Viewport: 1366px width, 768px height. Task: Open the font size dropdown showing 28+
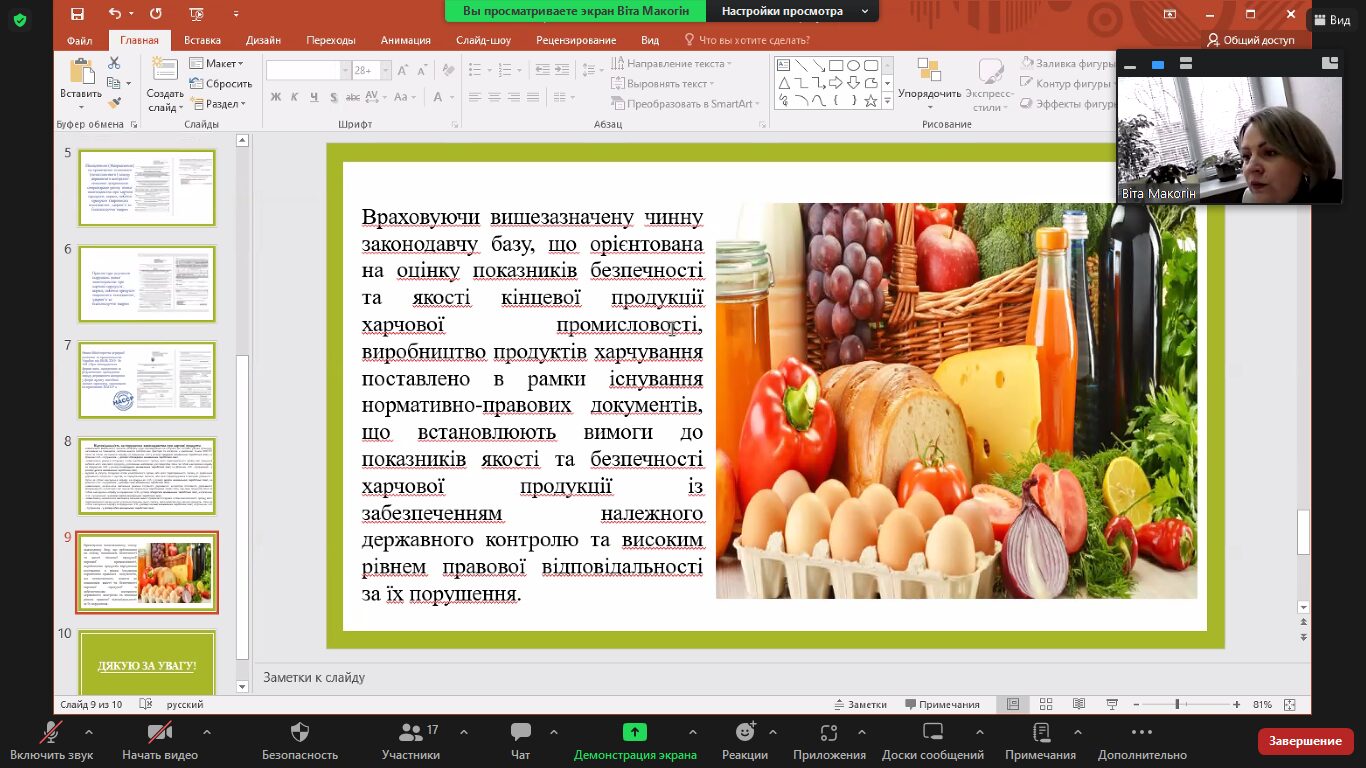click(x=384, y=71)
